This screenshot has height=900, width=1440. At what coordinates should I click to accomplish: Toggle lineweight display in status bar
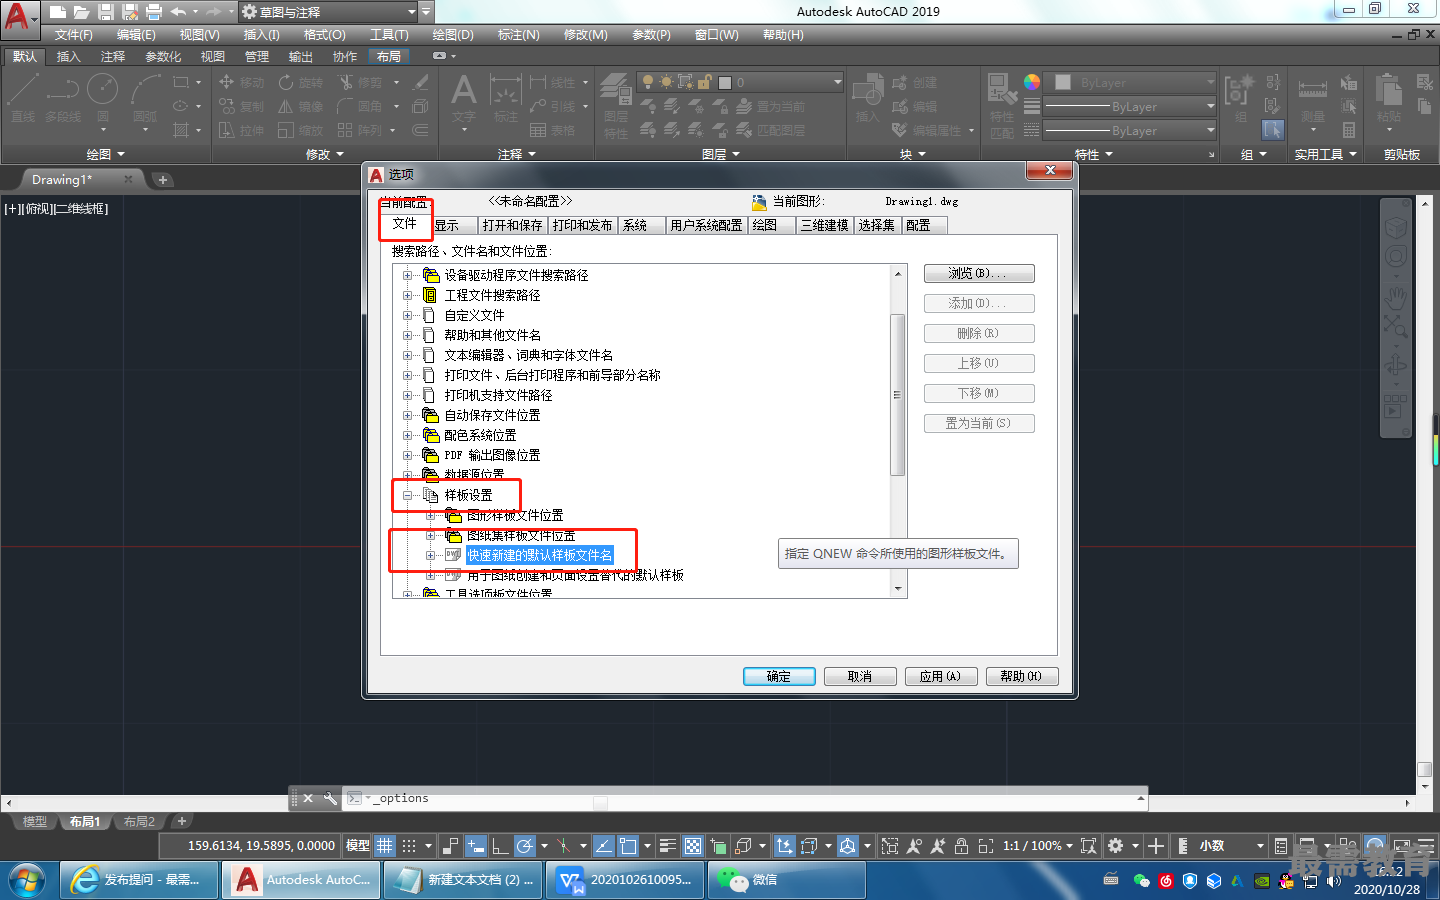(668, 846)
